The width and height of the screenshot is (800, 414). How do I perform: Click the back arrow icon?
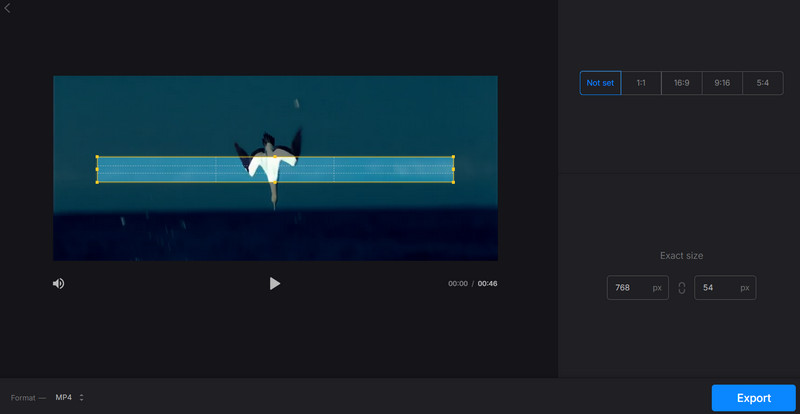(8, 8)
